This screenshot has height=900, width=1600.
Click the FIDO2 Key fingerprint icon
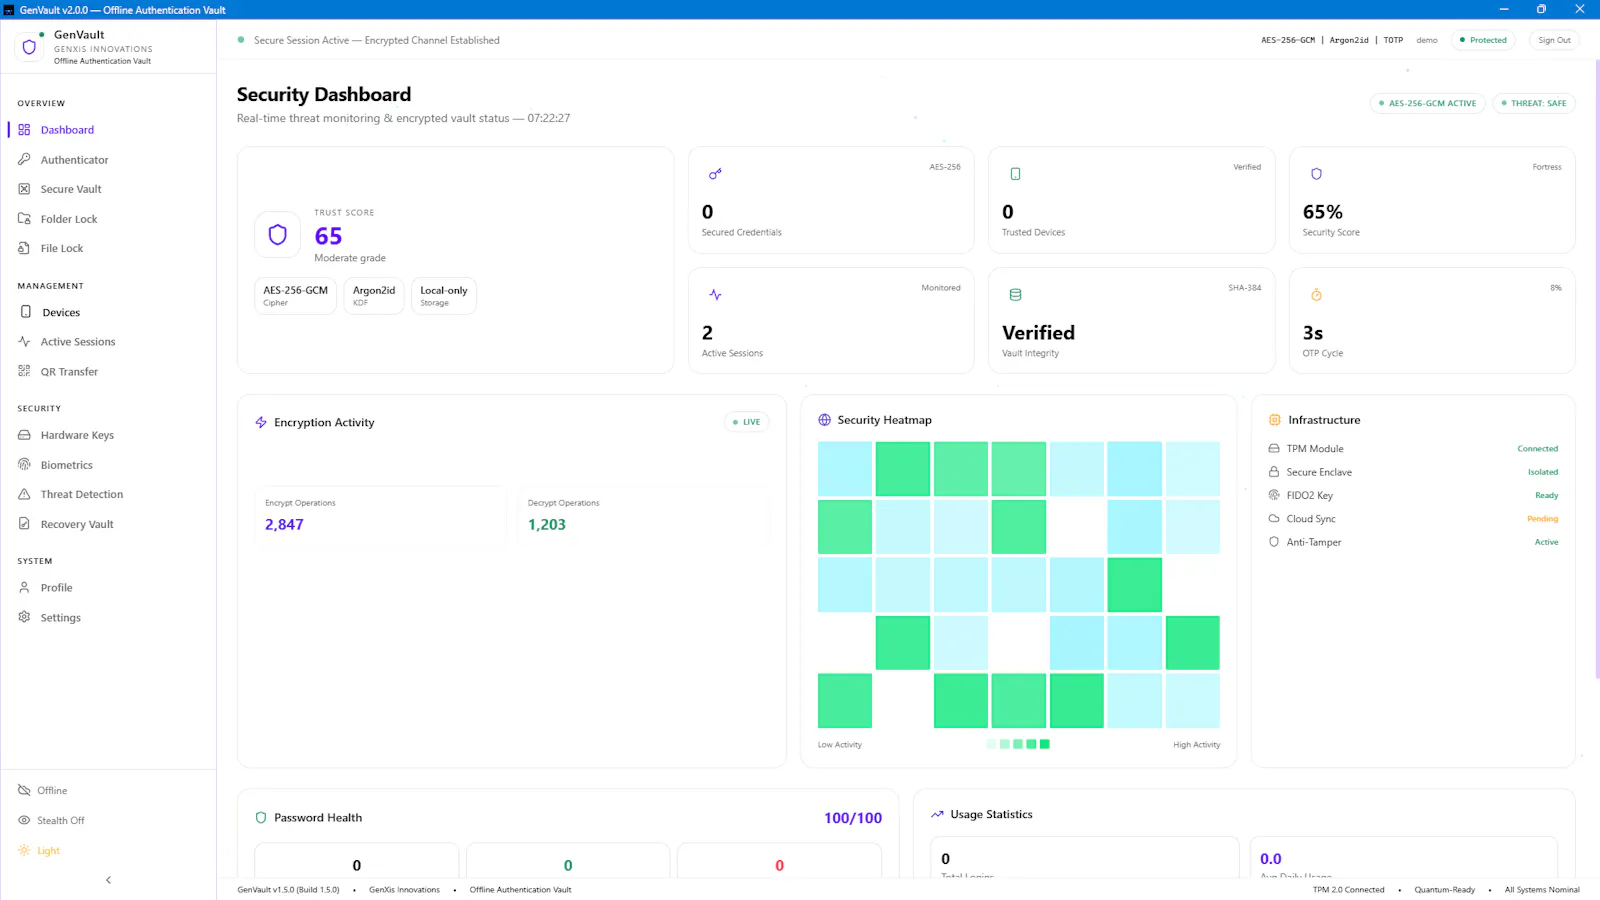click(1274, 495)
